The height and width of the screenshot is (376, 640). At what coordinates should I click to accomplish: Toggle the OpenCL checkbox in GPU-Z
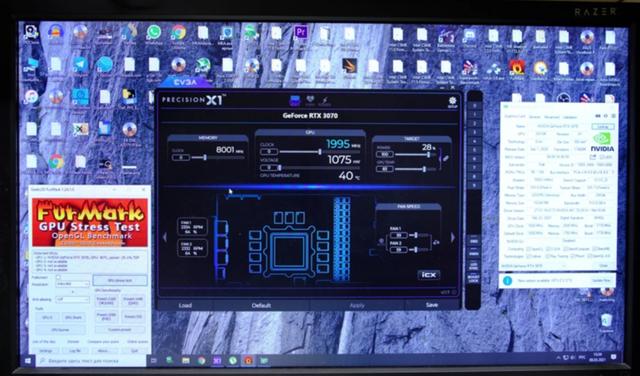pyautogui.click(x=529, y=249)
